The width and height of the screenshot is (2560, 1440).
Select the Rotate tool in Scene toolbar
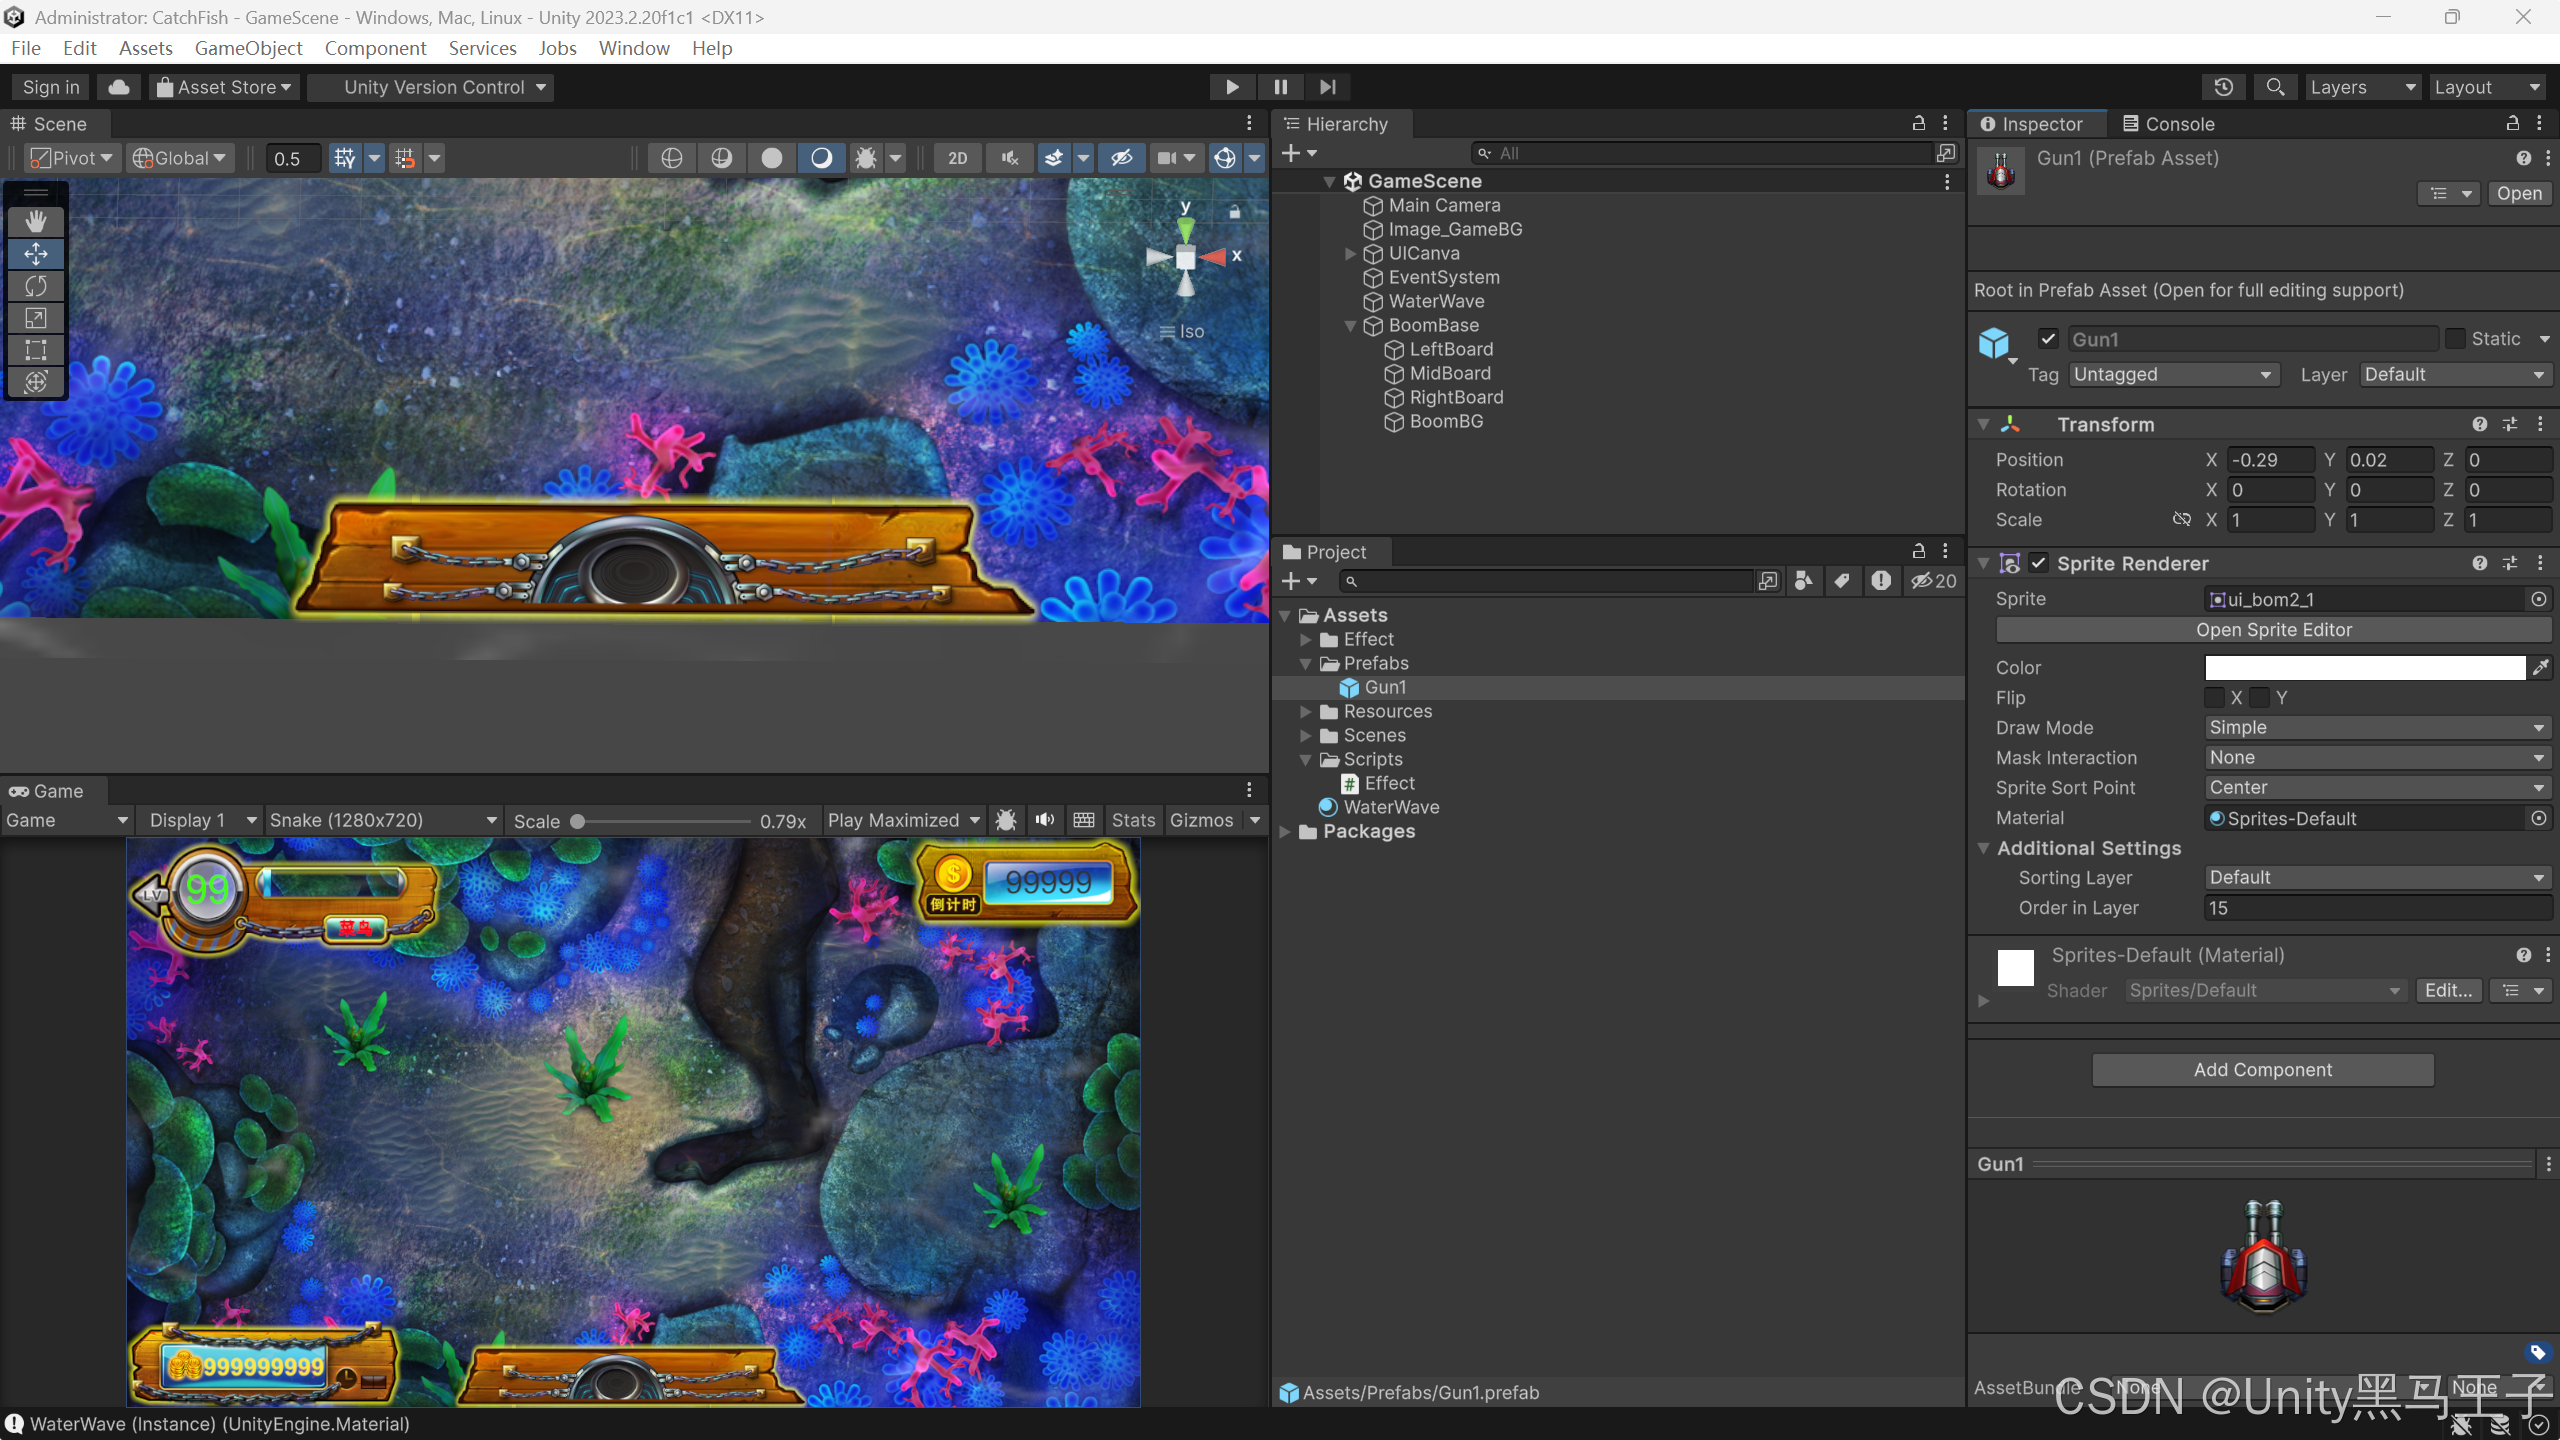pos(36,286)
